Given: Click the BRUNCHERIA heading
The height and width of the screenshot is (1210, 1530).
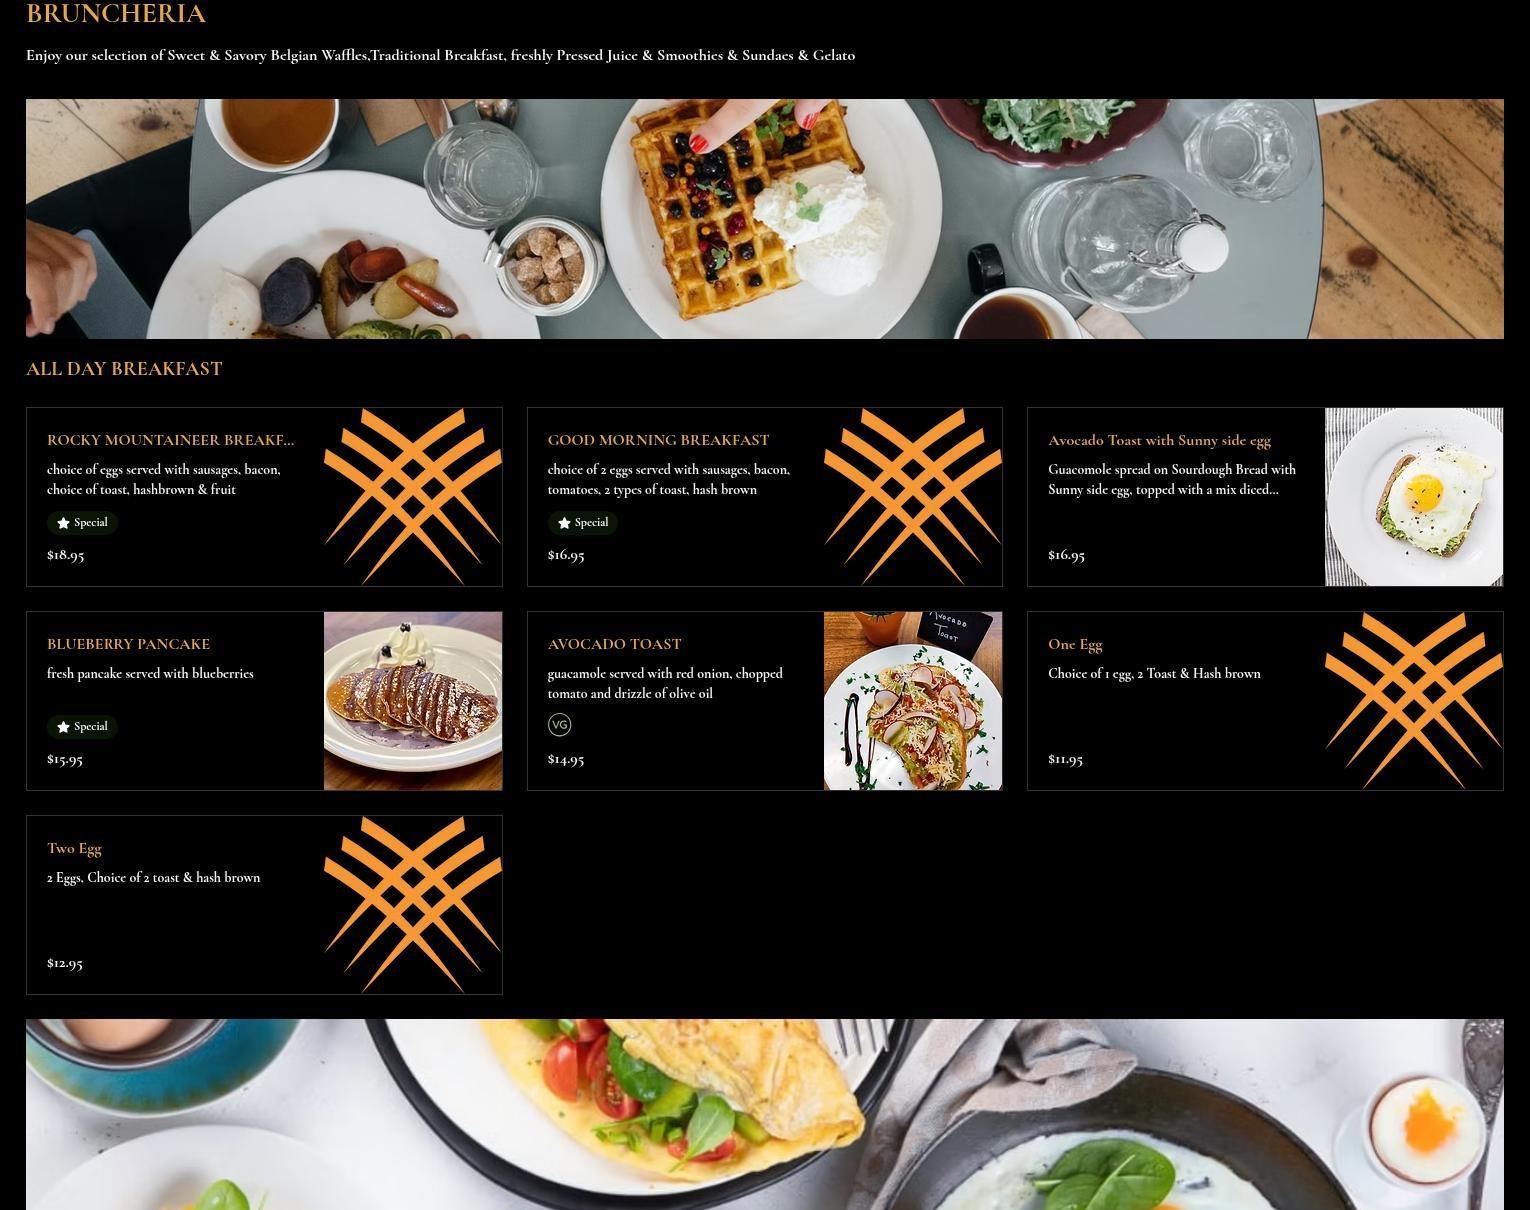Looking at the screenshot, I should [116, 14].
